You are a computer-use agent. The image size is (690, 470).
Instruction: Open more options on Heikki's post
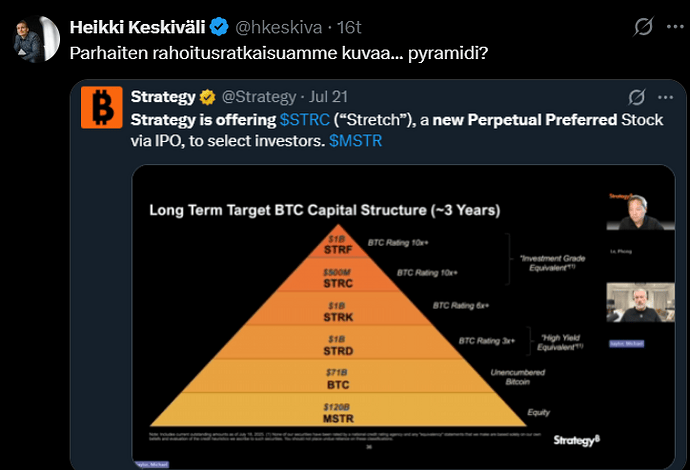673,27
